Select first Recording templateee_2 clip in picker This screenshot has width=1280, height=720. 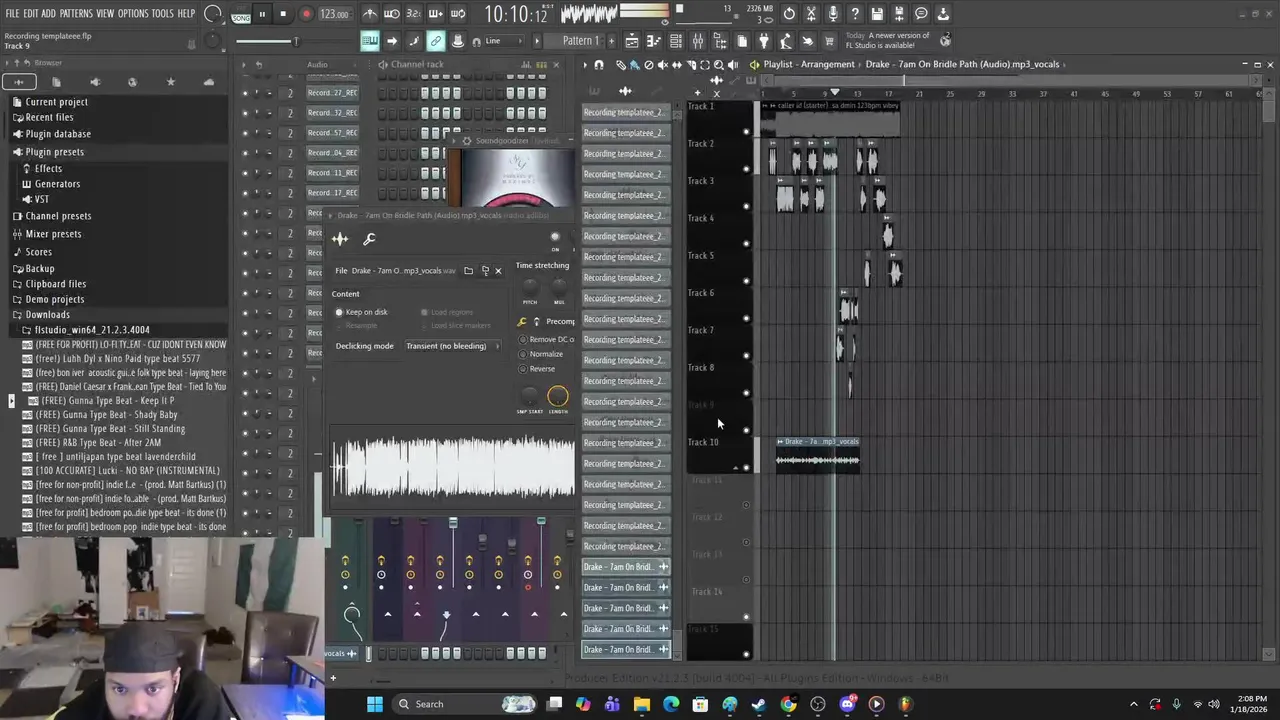(x=626, y=113)
